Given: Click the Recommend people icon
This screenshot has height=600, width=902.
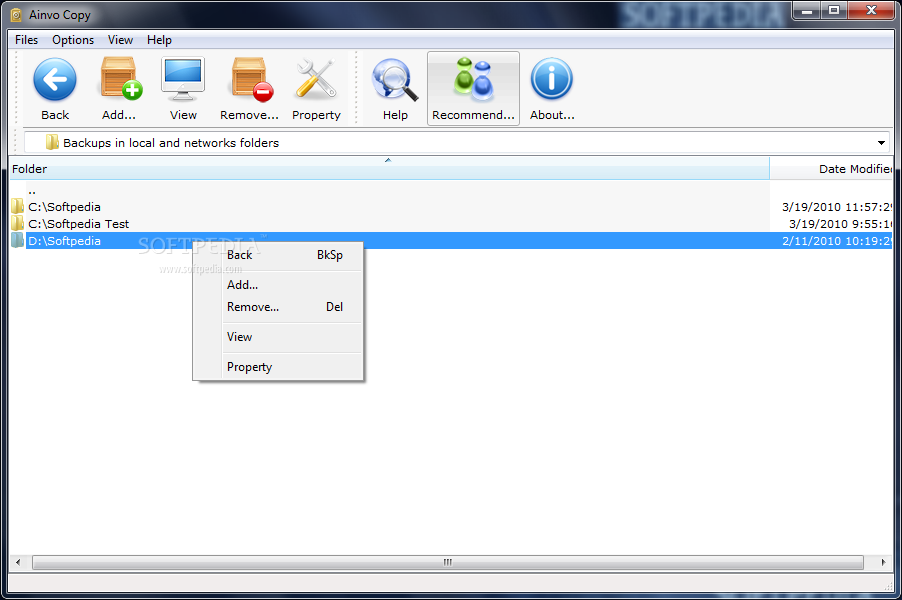Looking at the screenshot, I should (x=473, y=78).
